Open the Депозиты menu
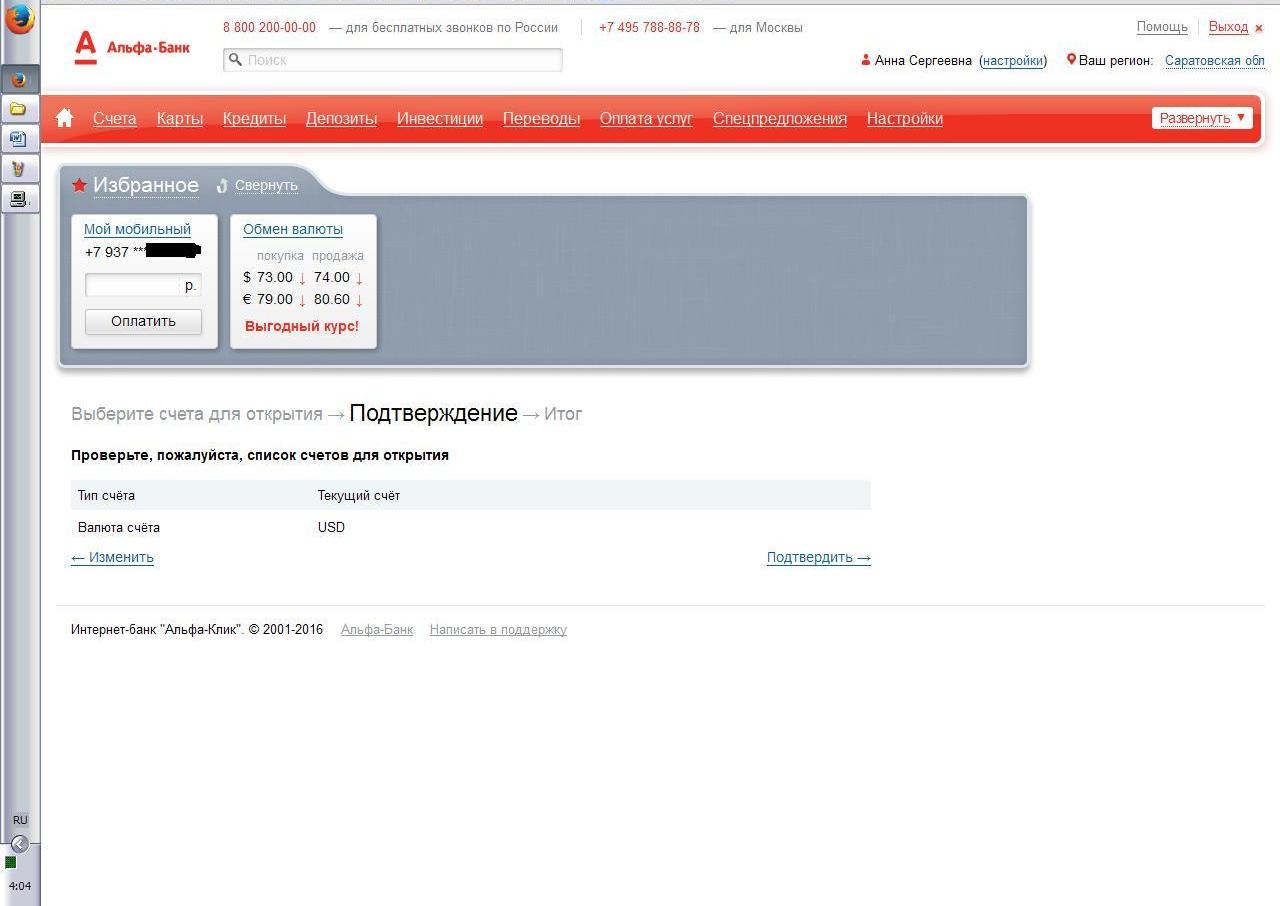The width and height of the screenshot is (1280, 906). (x=341, y=118)
